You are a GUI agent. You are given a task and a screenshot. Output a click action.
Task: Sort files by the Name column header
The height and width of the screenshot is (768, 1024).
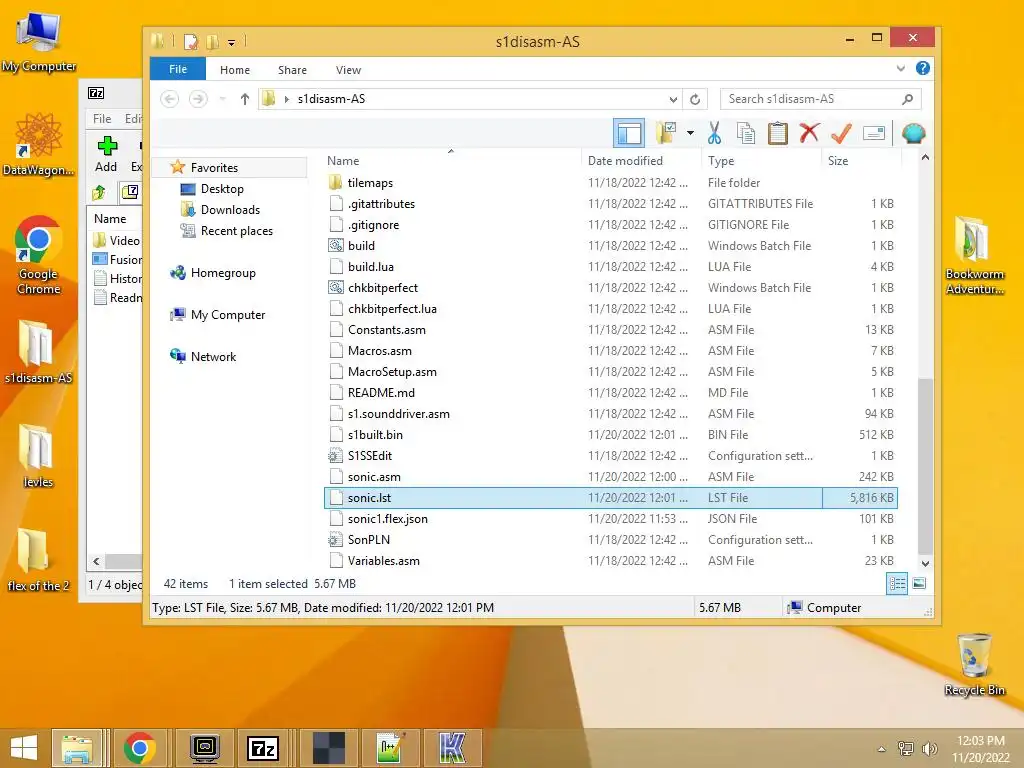tap(343, 161)
